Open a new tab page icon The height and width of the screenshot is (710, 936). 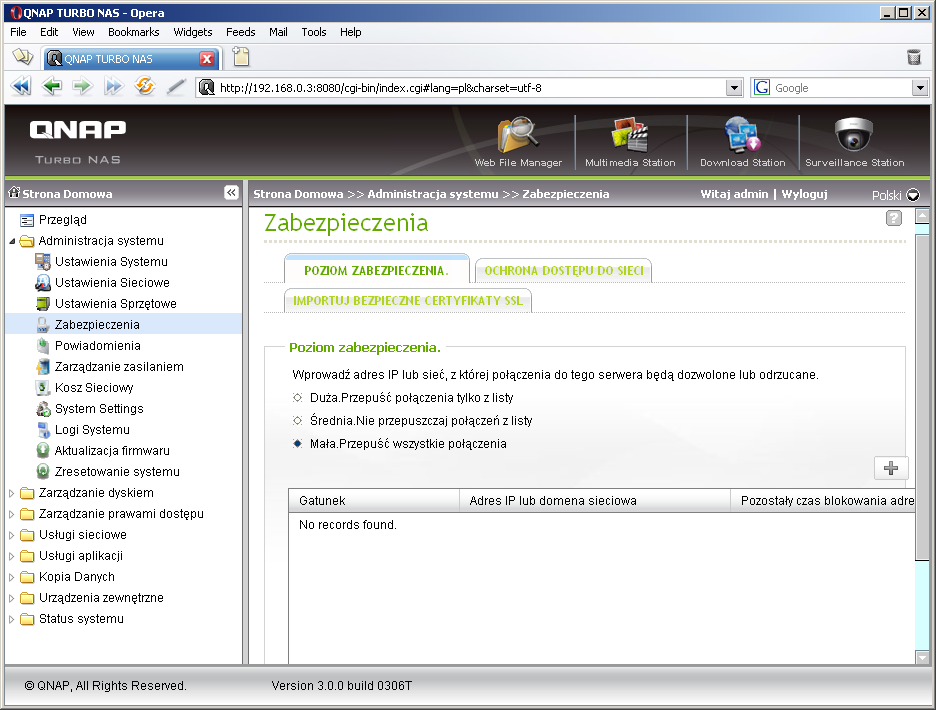pyautogui.click(x=241, y=57)
